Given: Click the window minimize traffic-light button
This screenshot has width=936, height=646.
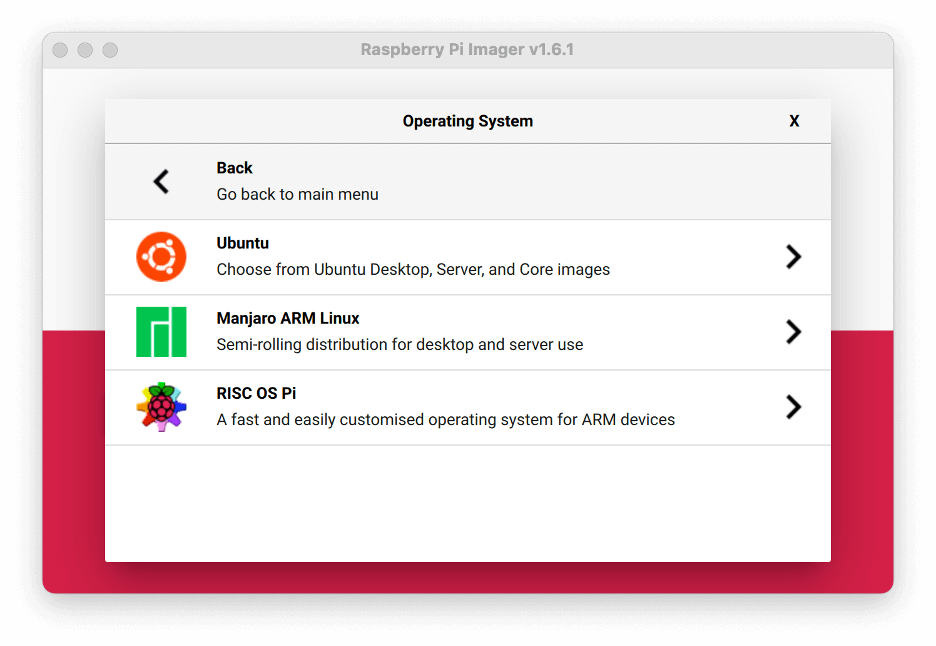Looking at the screenshot, I should coord(85,50).
